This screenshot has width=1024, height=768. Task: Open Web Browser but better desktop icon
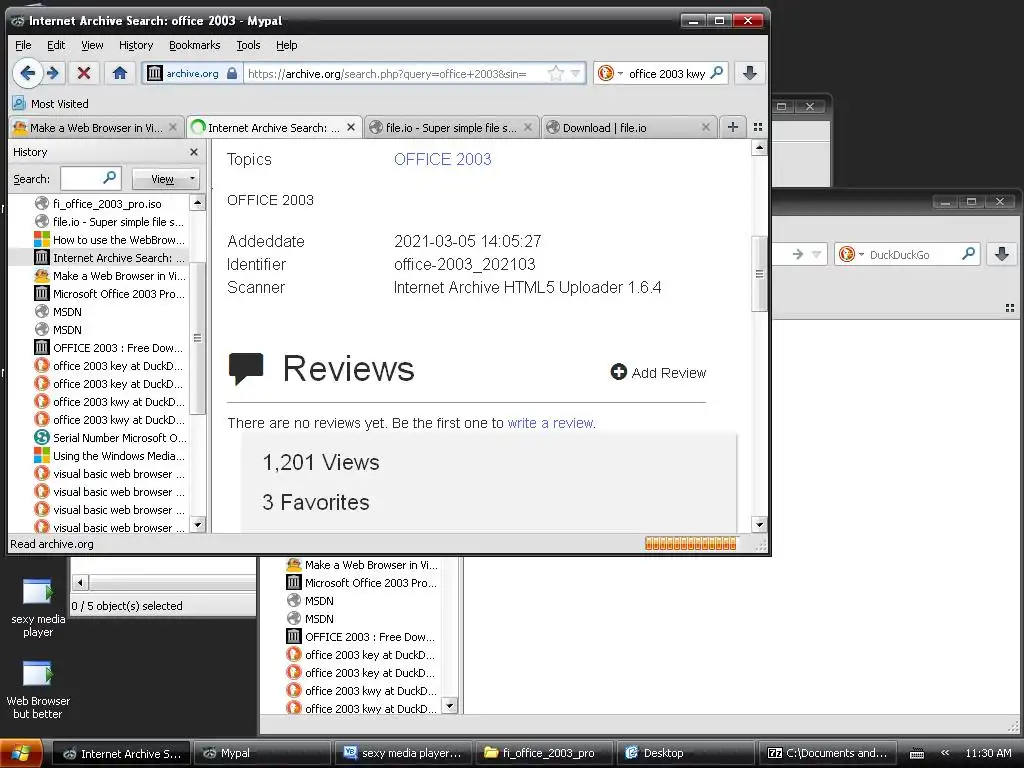coord(38,690)
